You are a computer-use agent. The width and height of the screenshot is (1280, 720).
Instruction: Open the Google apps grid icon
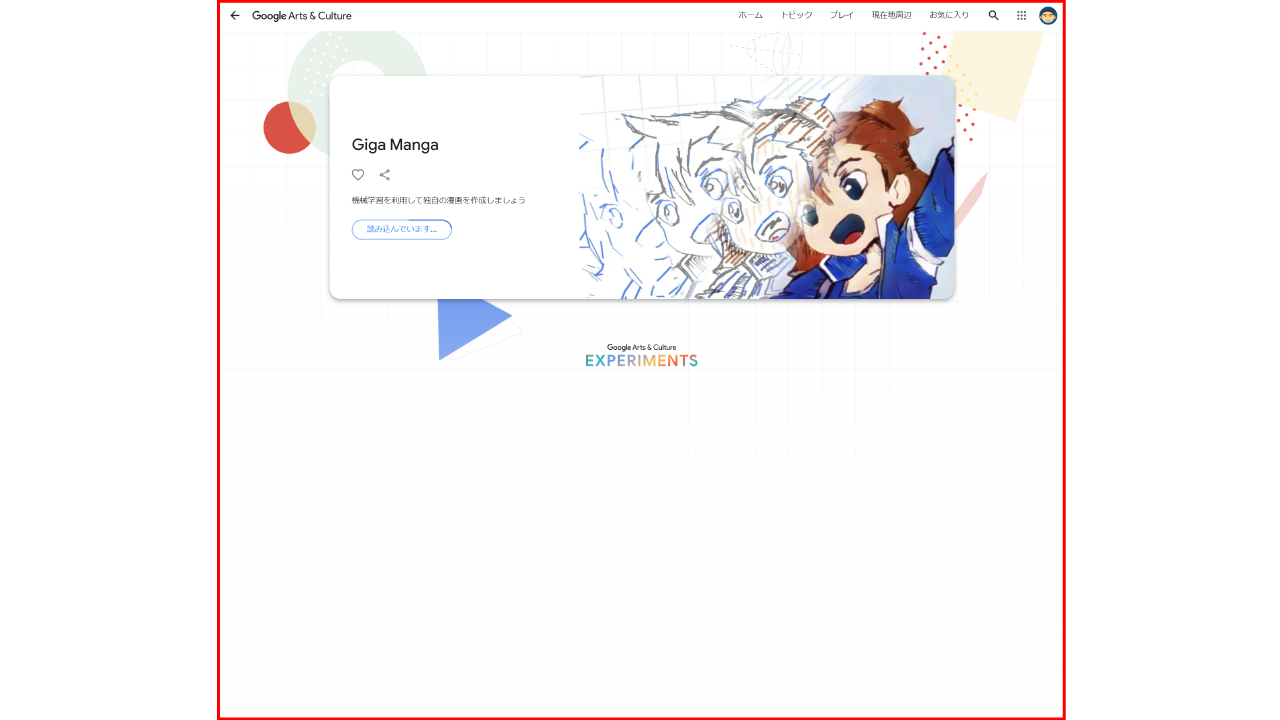1021,15
